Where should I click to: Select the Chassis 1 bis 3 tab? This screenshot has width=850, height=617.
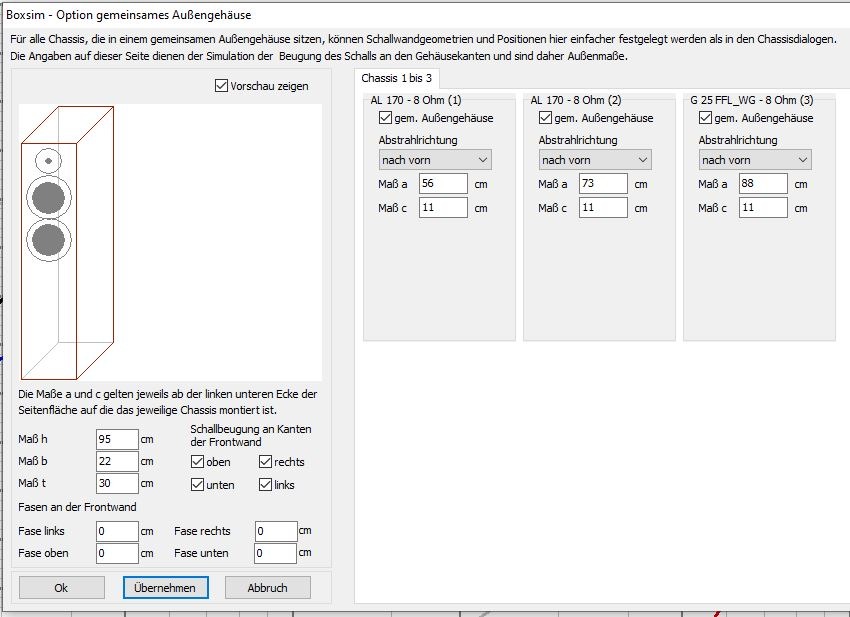[x=397, y=78]
